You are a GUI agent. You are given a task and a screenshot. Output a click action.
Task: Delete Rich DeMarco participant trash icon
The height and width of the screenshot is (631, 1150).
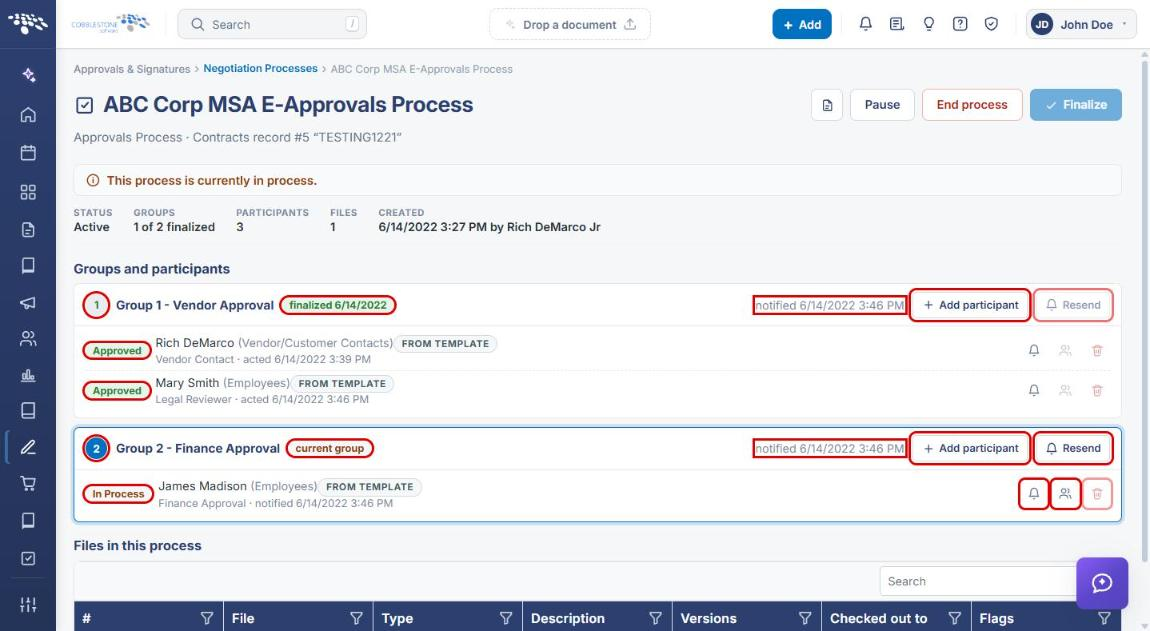[x=1097, y=351]
